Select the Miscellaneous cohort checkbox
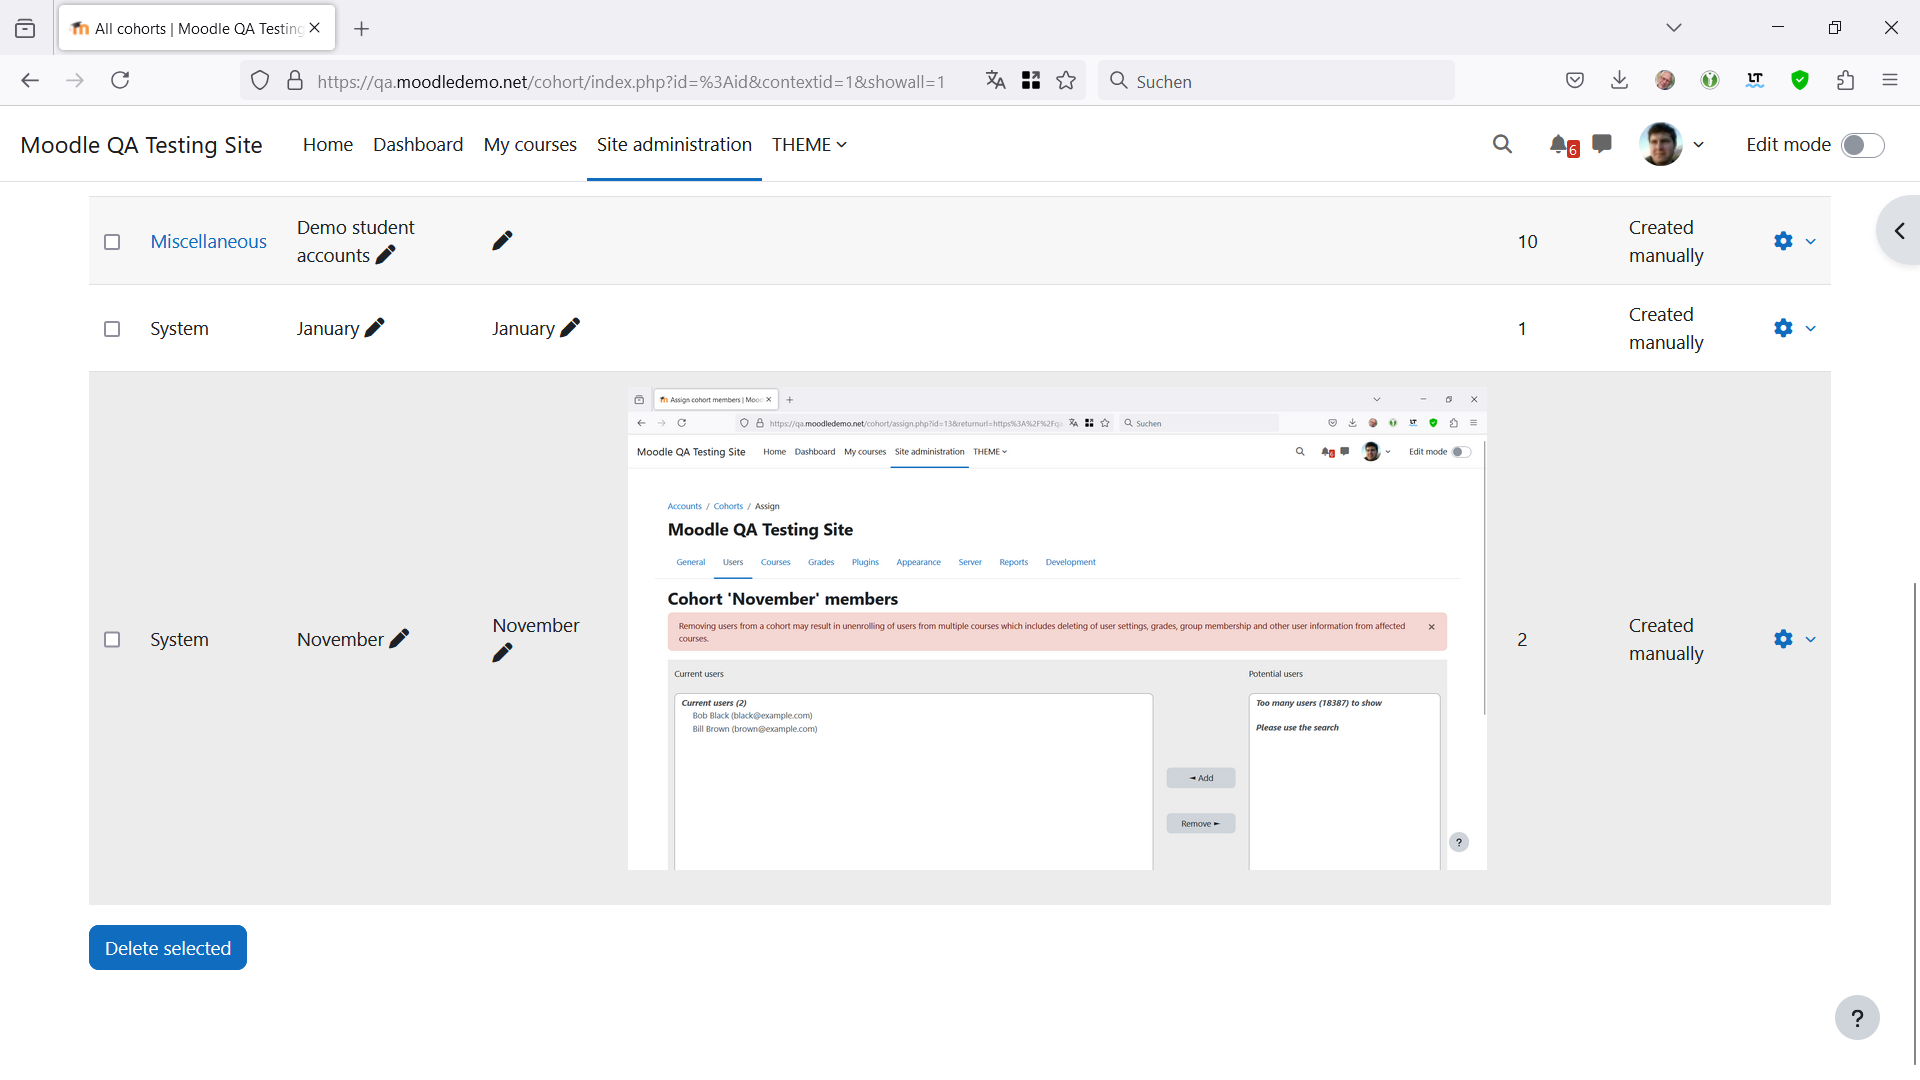 click(x=112, y=242)
